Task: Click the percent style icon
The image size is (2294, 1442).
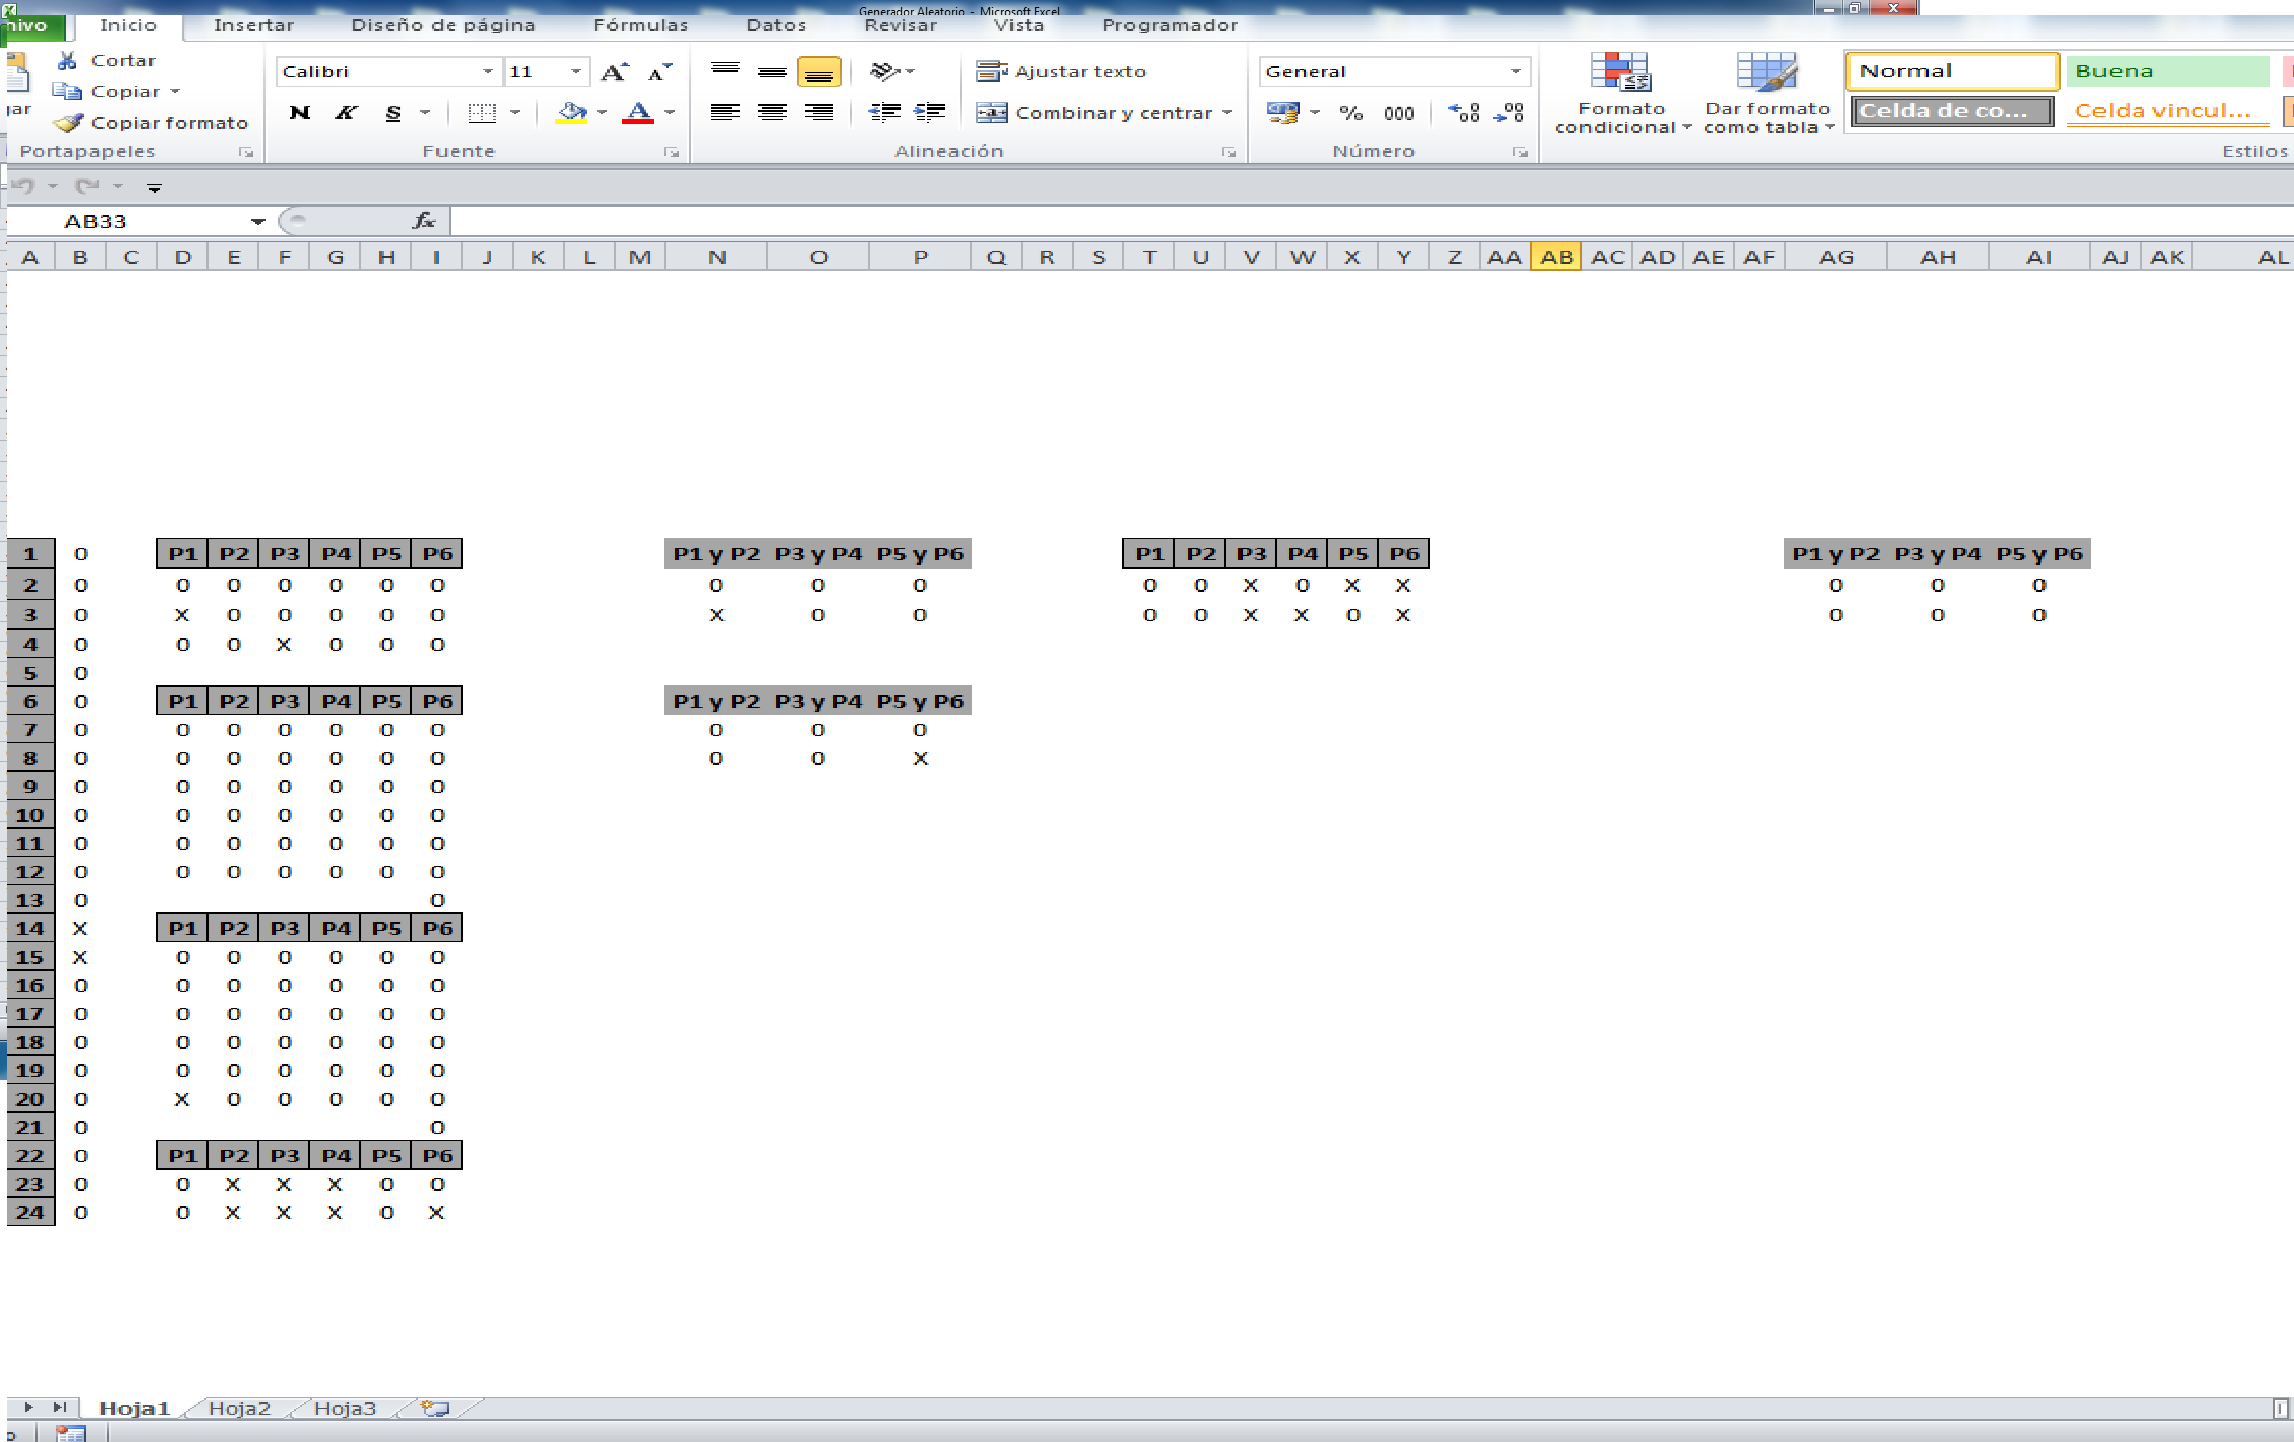Action: point(1351,113)
